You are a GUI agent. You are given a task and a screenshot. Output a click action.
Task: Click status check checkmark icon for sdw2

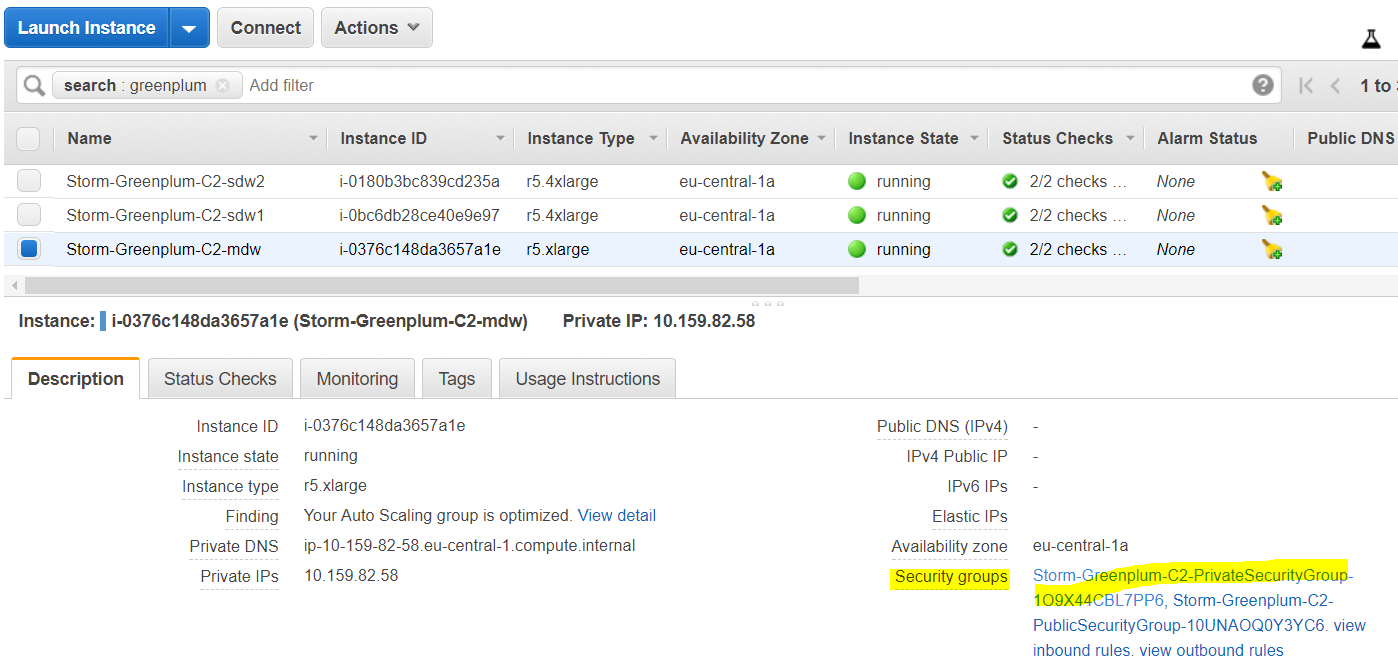coord(1010,181)
